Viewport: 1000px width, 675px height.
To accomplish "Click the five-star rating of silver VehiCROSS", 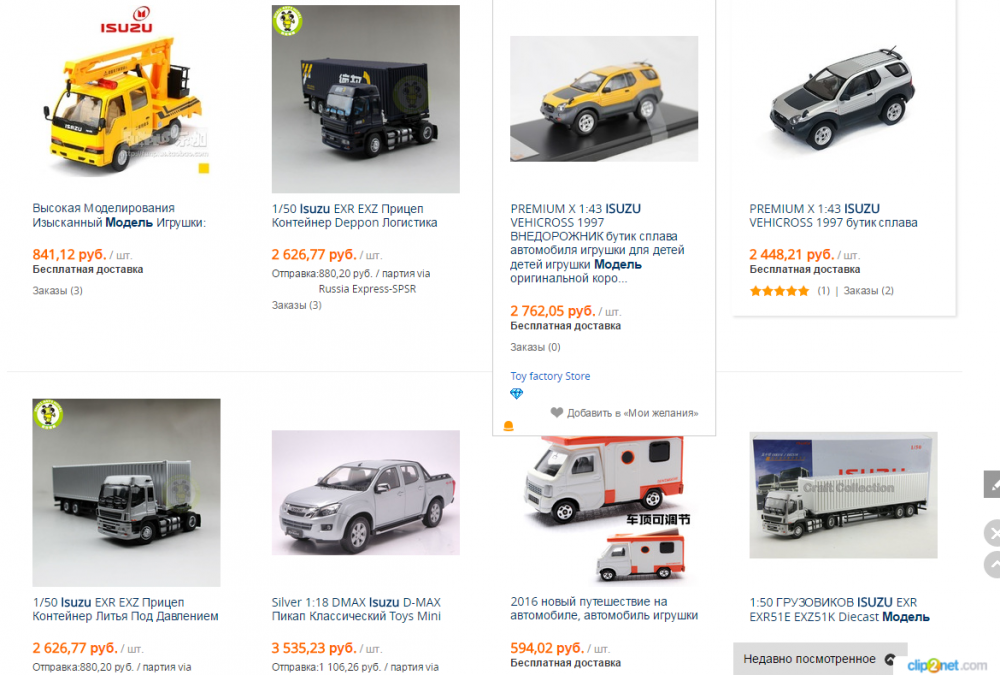I will (779, 291).
